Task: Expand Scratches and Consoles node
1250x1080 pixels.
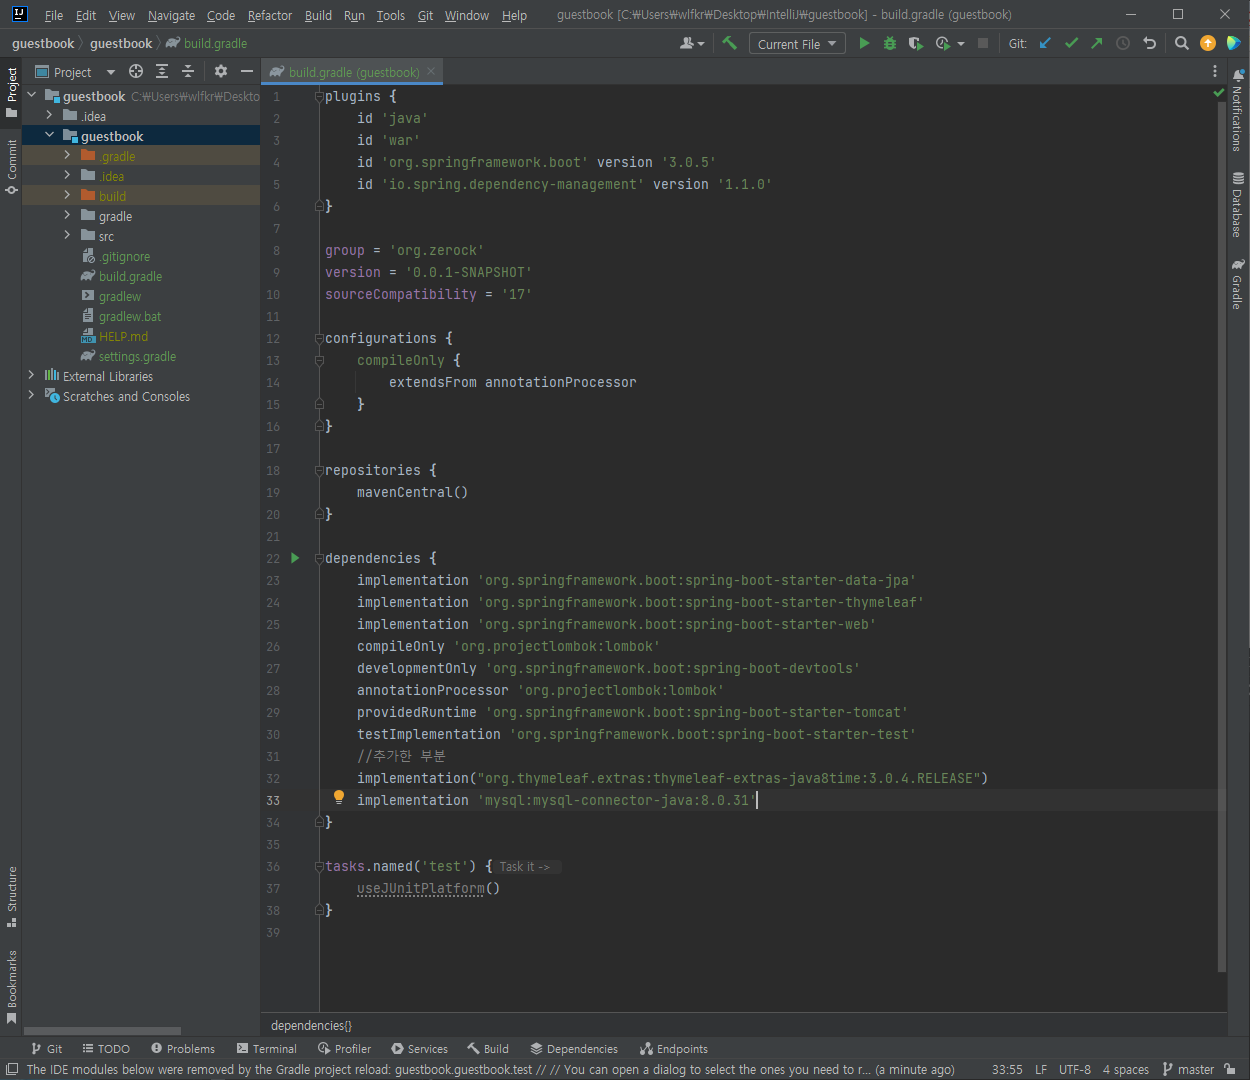Action: click(31, 395)
